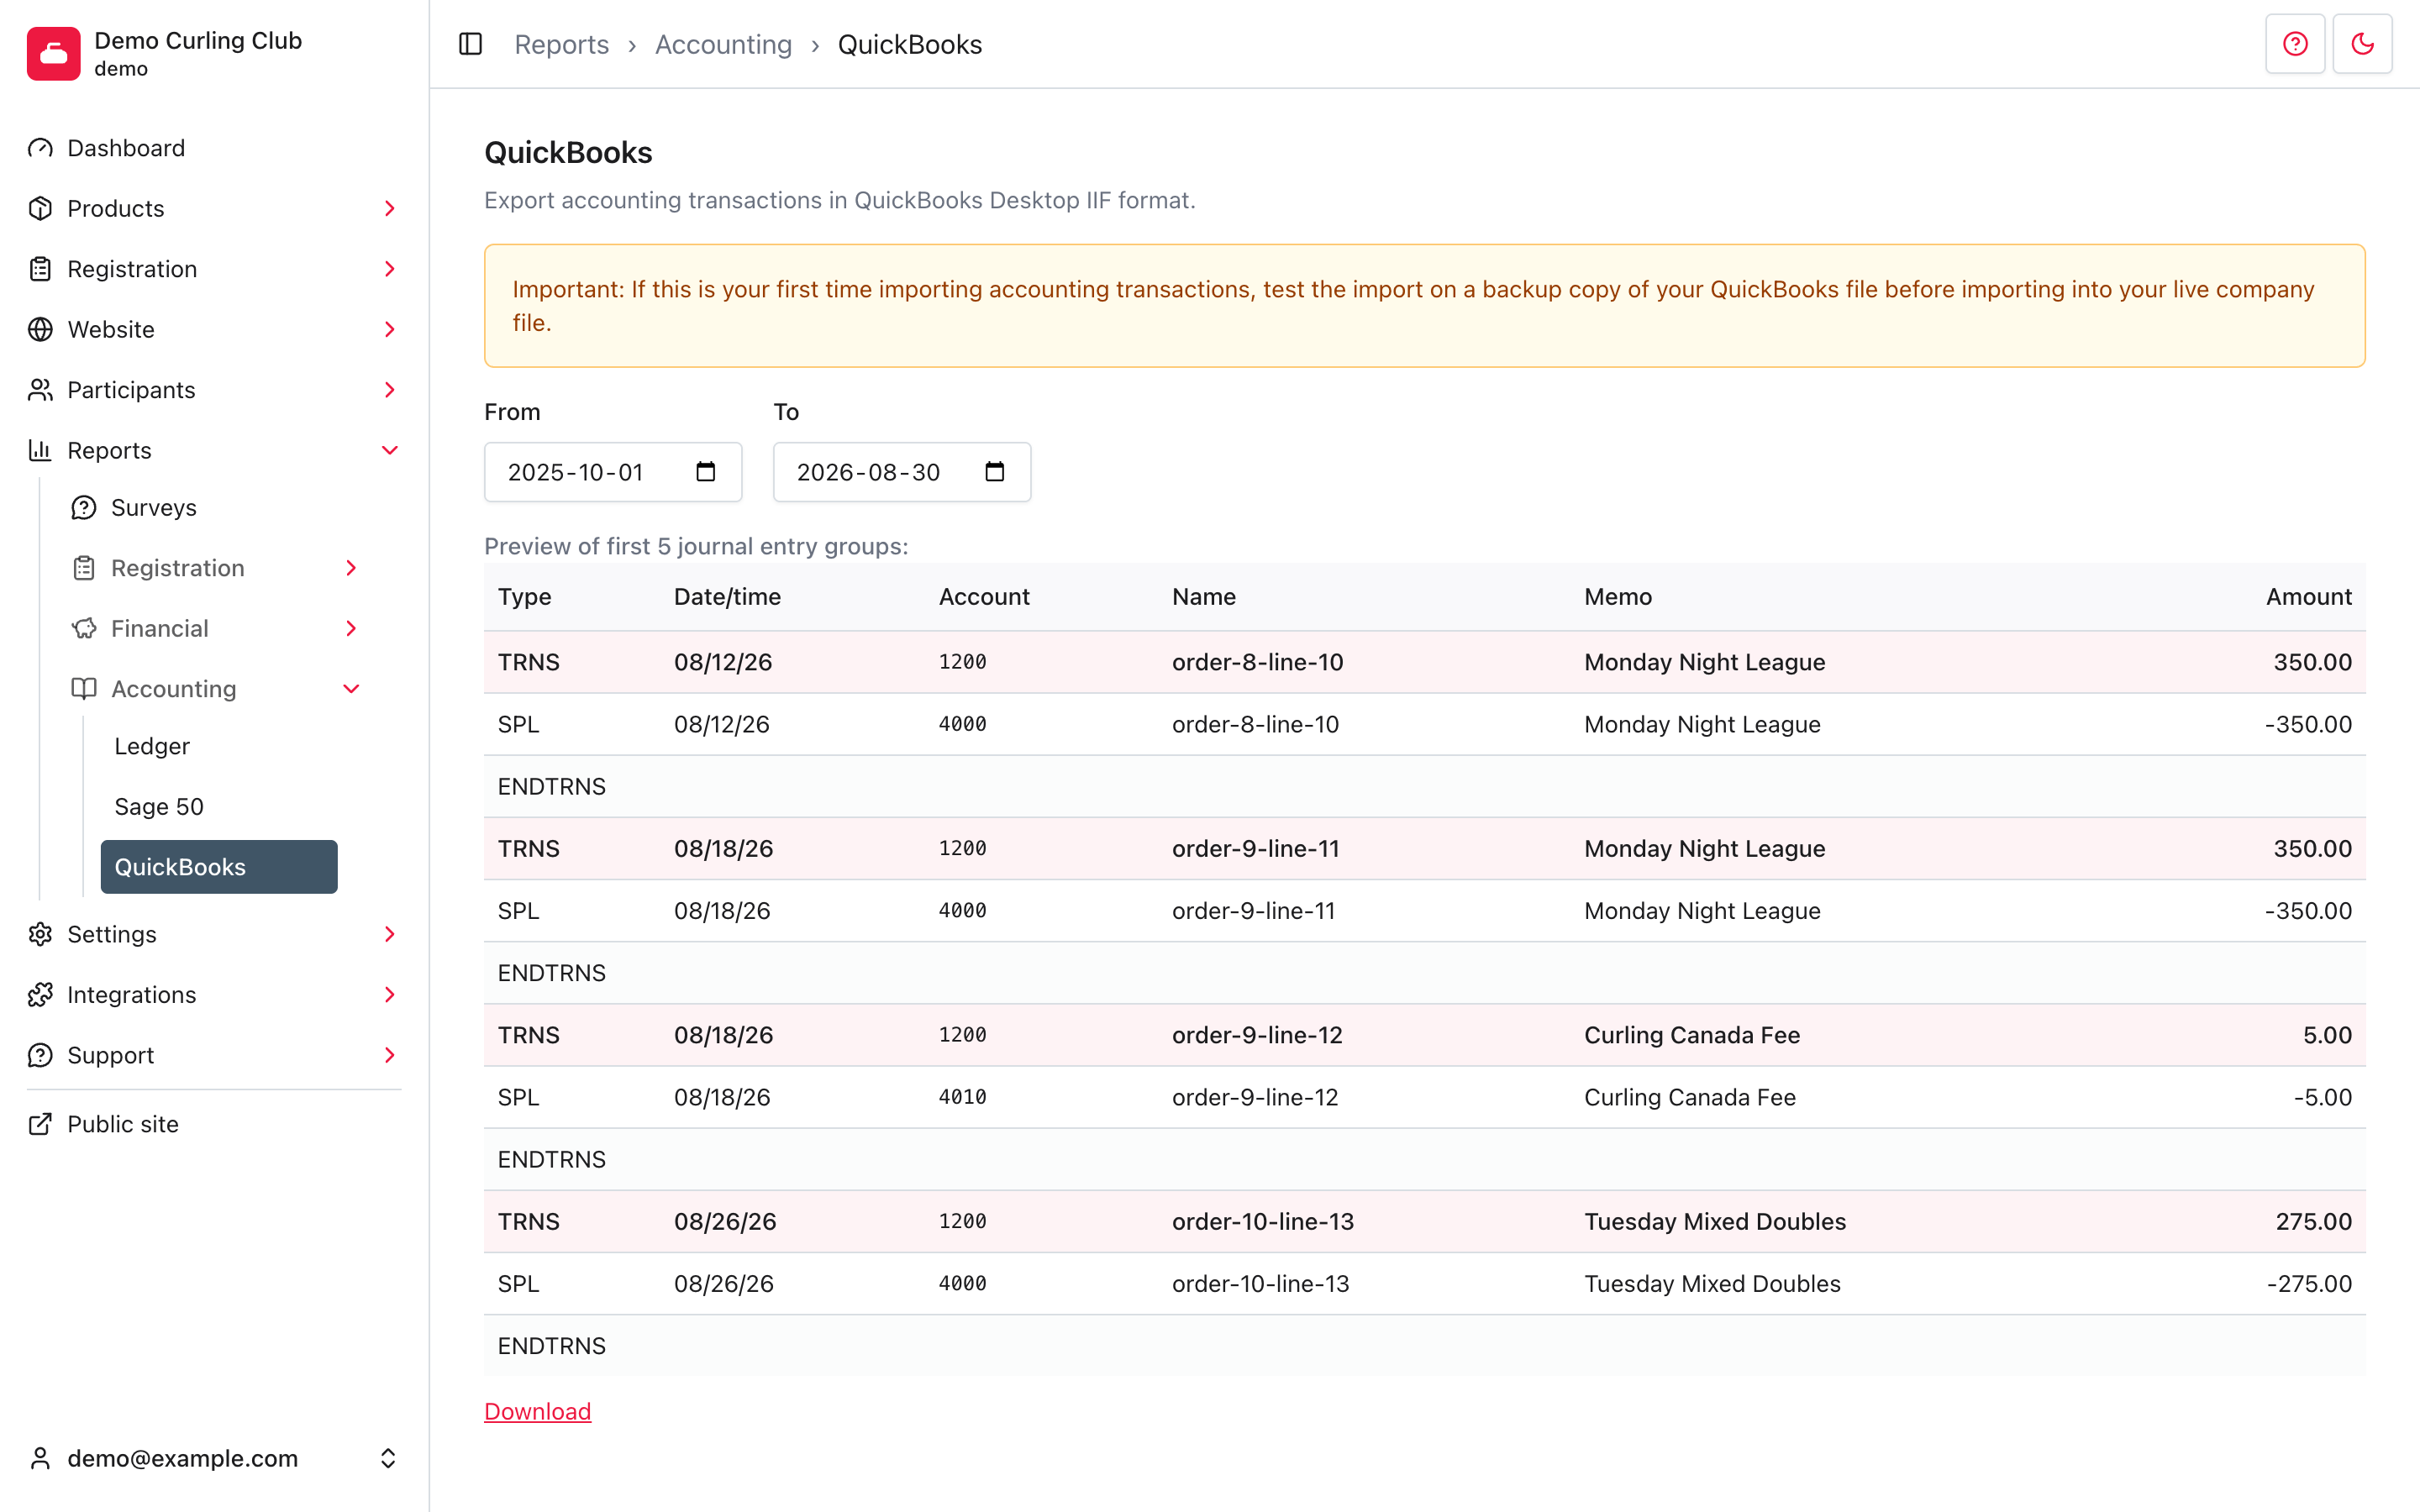Click the Demo Curling Club name
Image resolution: width=2420 pixels, height=1512 pixels.
(198, 40)
